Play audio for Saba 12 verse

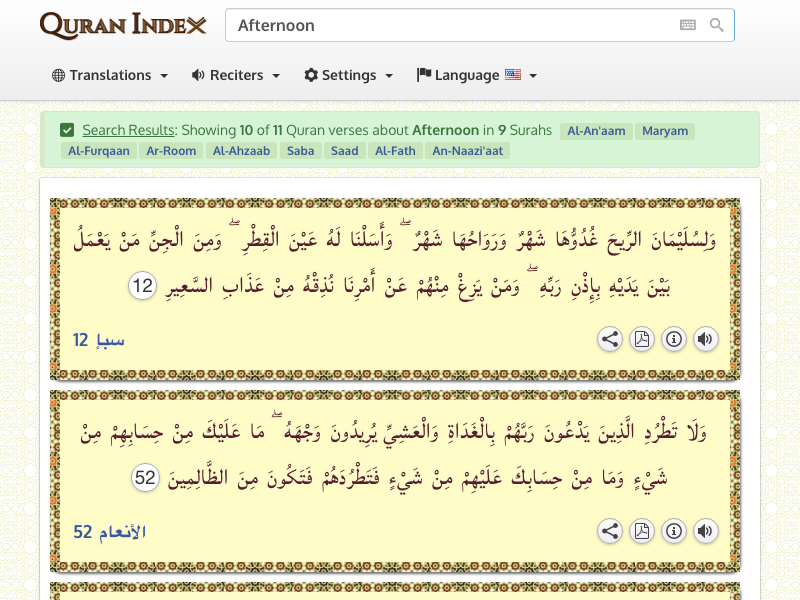click(706, 339)
